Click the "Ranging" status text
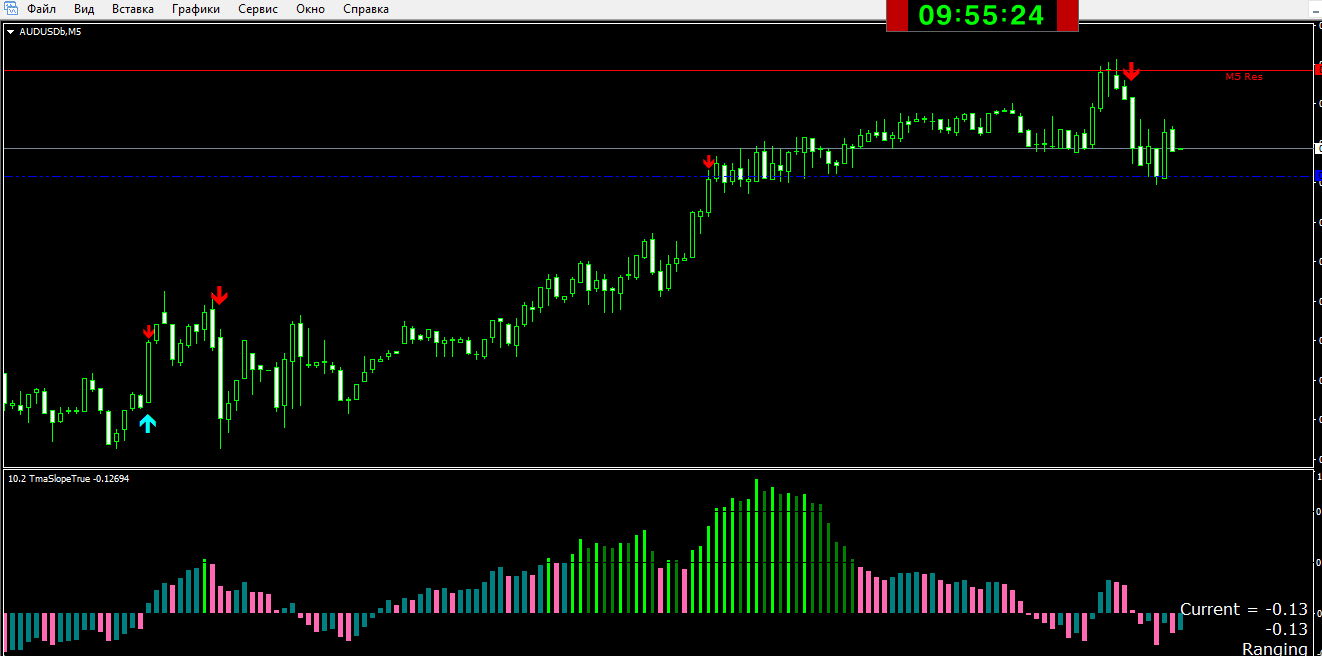Screen dimensions: 1322x656 [x=1275, y=649]
